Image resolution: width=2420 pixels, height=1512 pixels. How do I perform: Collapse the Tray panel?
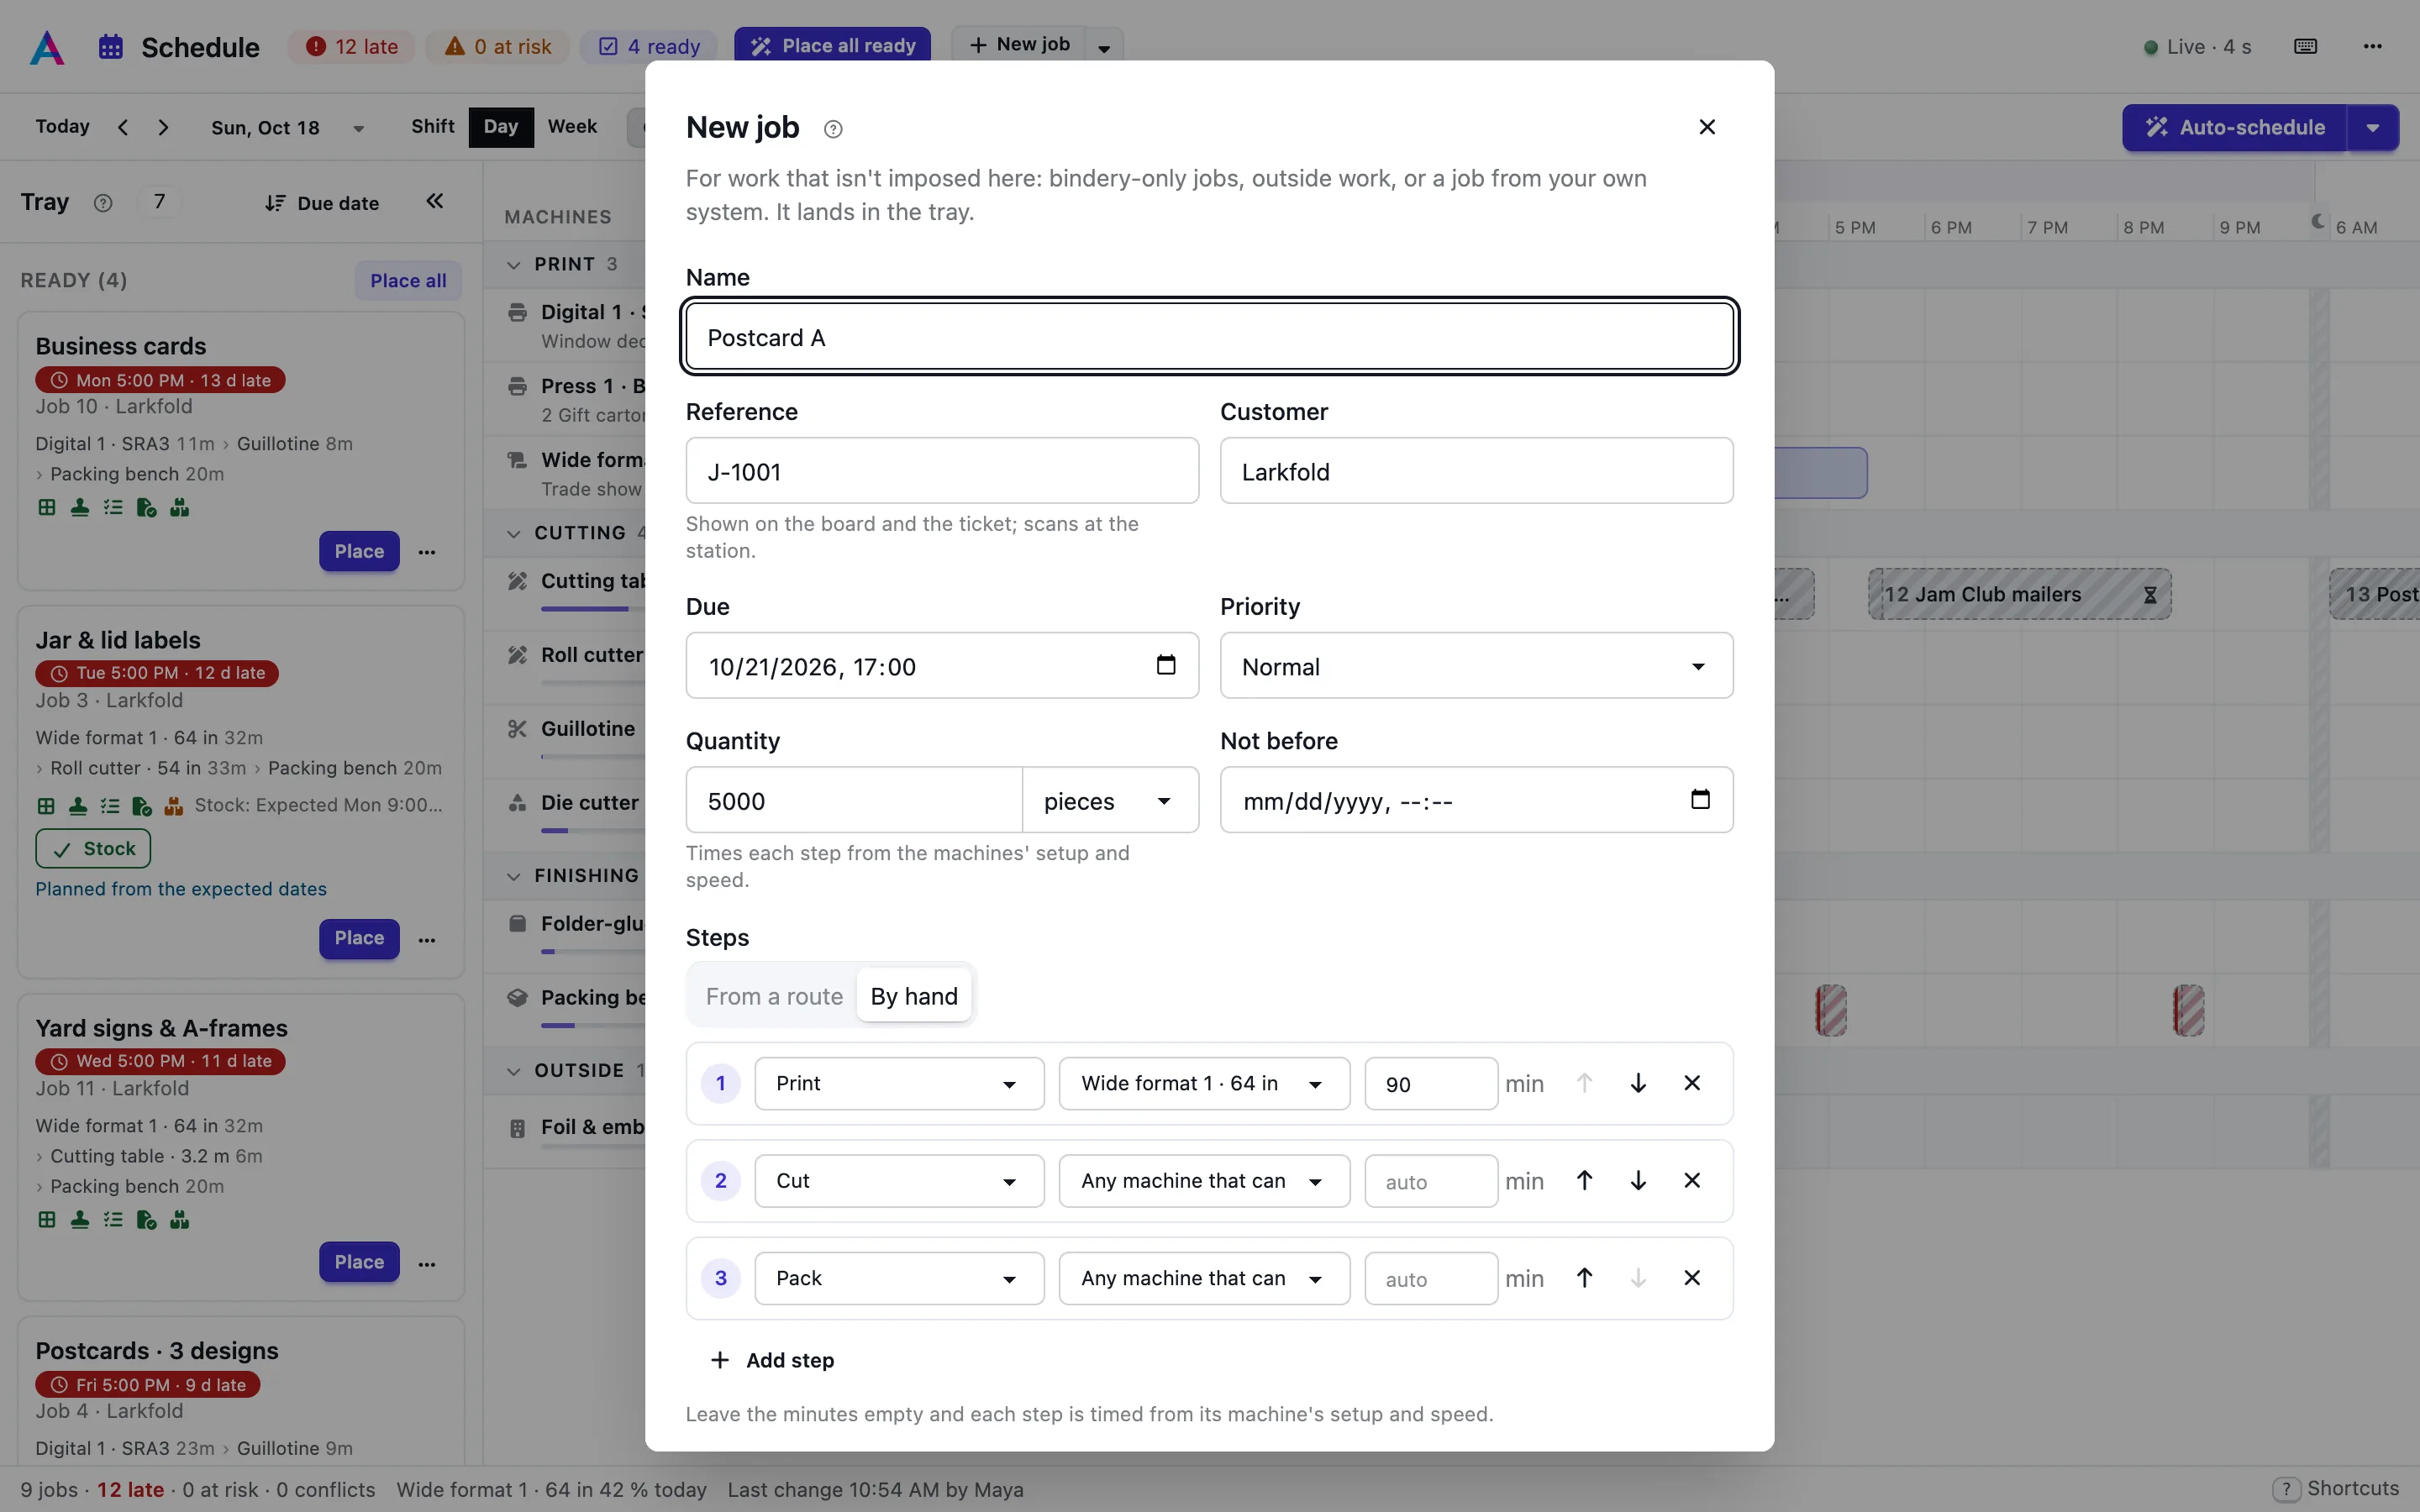[x=435, y=202]
